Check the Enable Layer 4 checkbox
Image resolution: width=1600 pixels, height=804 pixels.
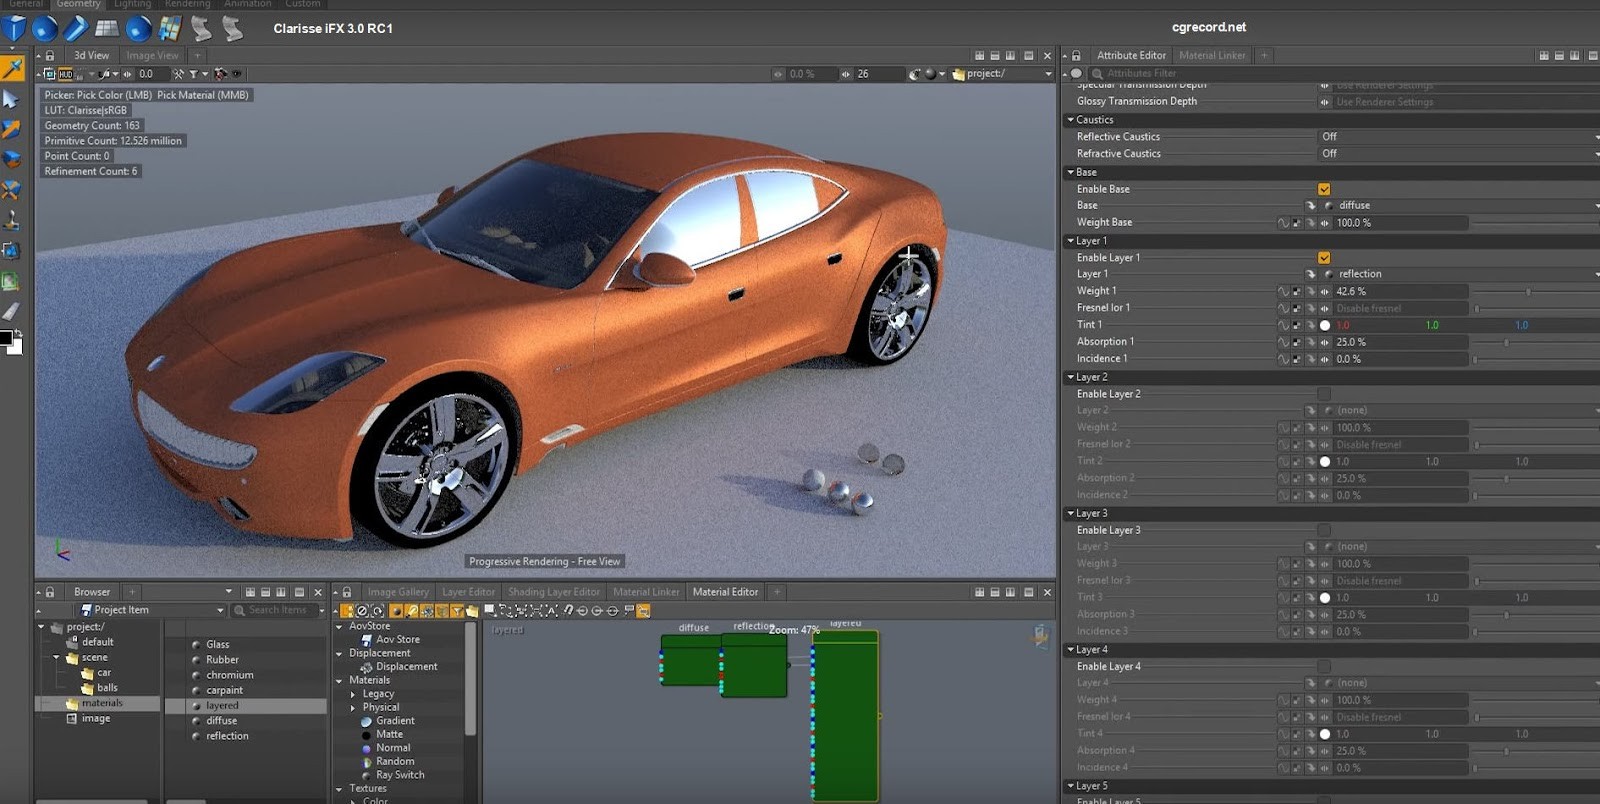tap(1324, 666)
